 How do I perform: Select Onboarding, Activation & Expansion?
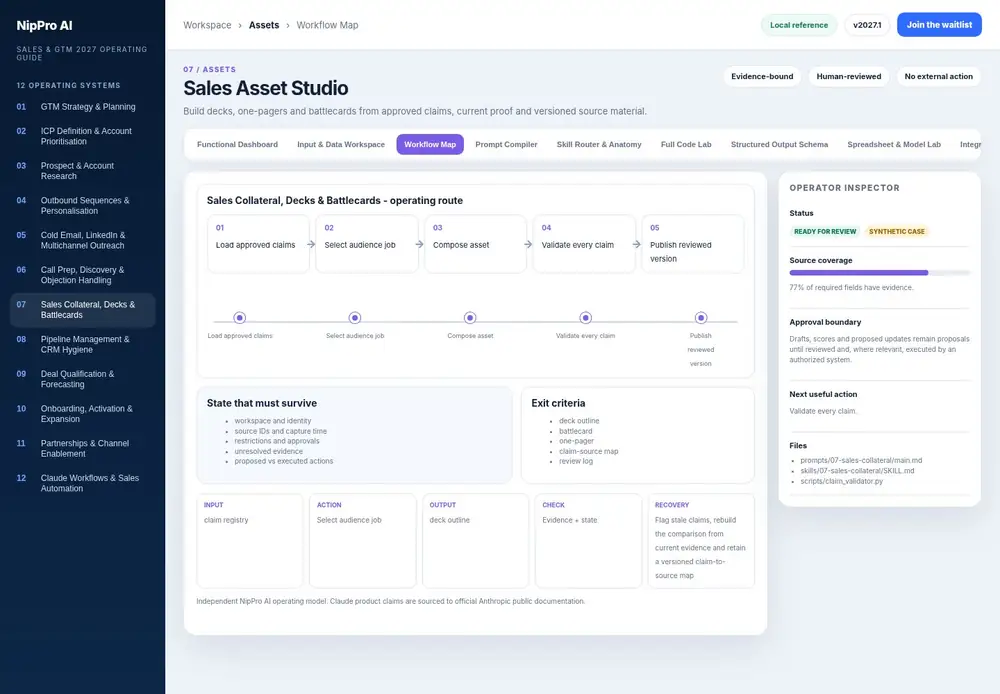83,414
